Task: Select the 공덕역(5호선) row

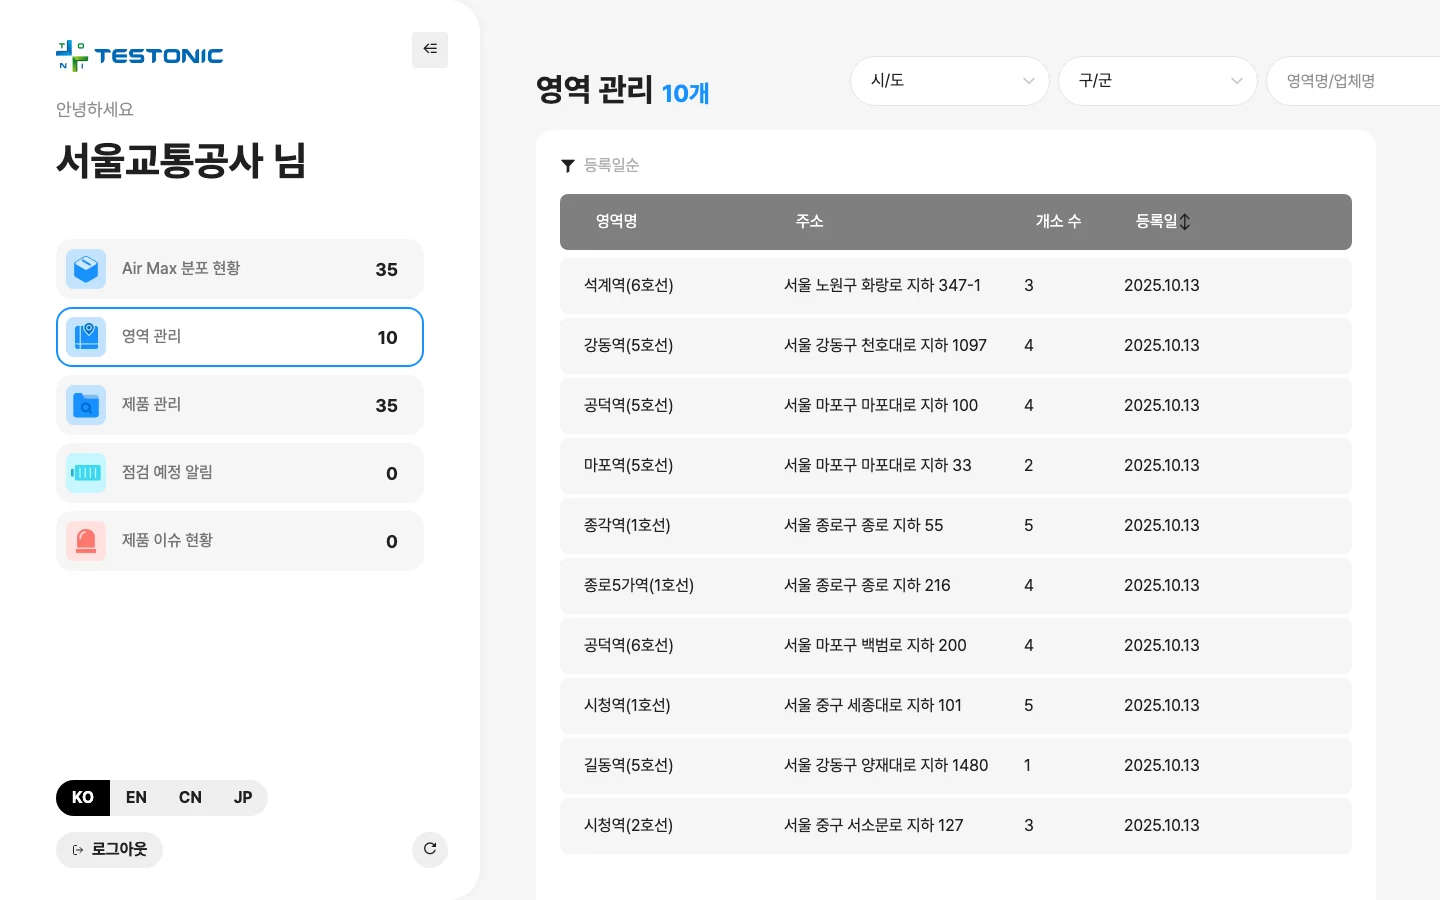Action: pos(956,406)
